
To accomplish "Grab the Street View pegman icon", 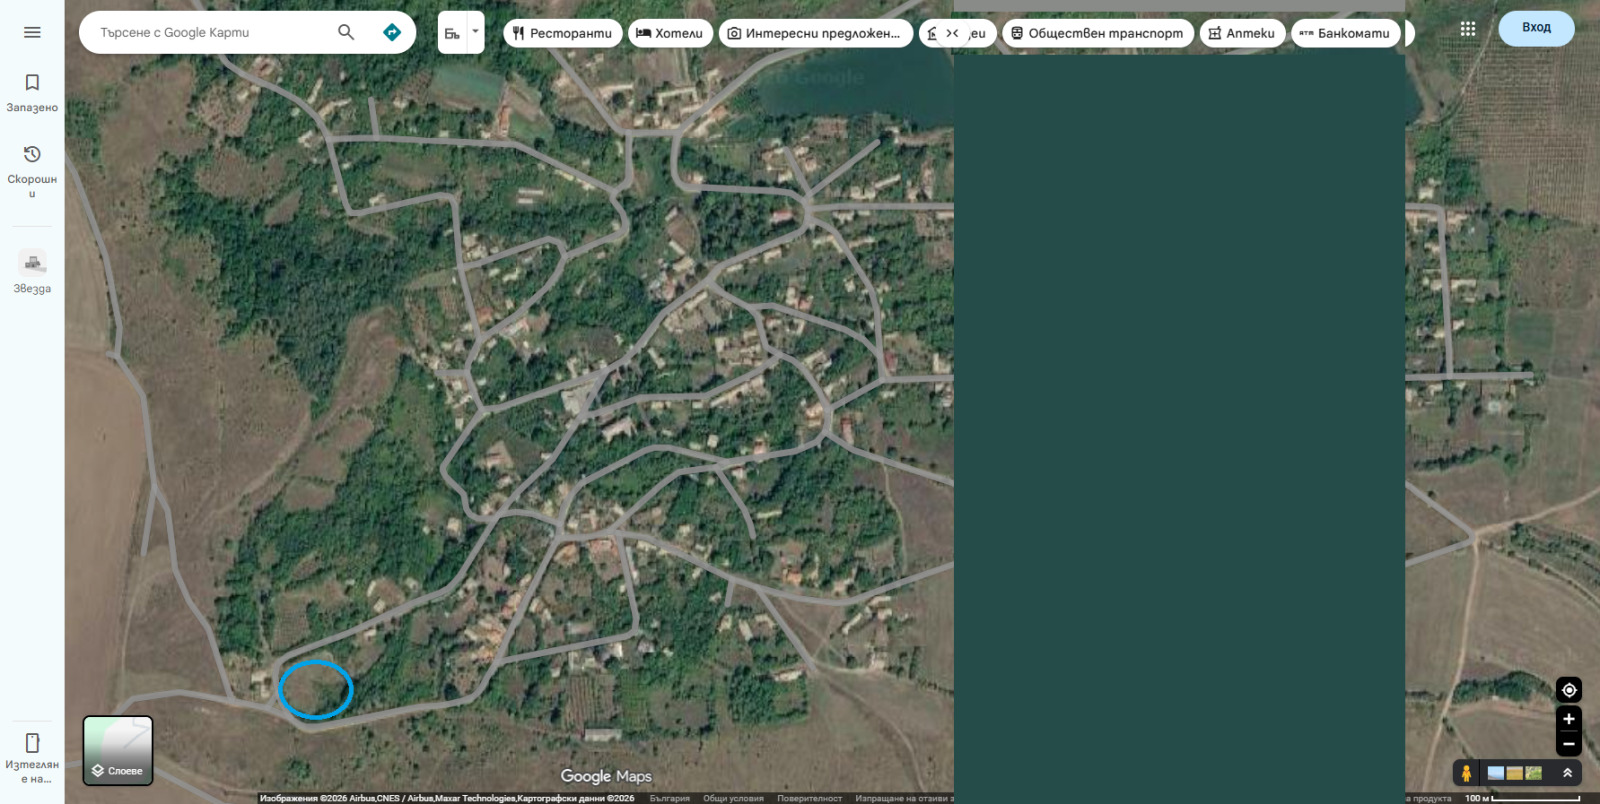I will pos(1466,773).
